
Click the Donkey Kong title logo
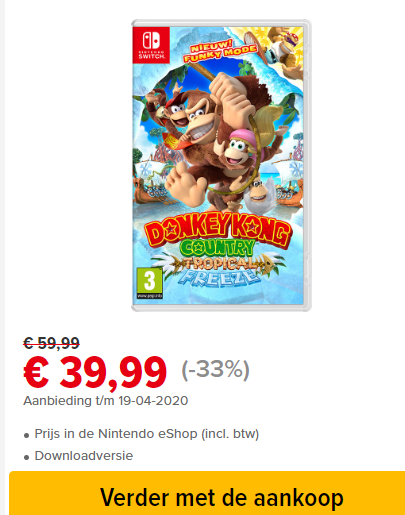click(x=218, y=230)
